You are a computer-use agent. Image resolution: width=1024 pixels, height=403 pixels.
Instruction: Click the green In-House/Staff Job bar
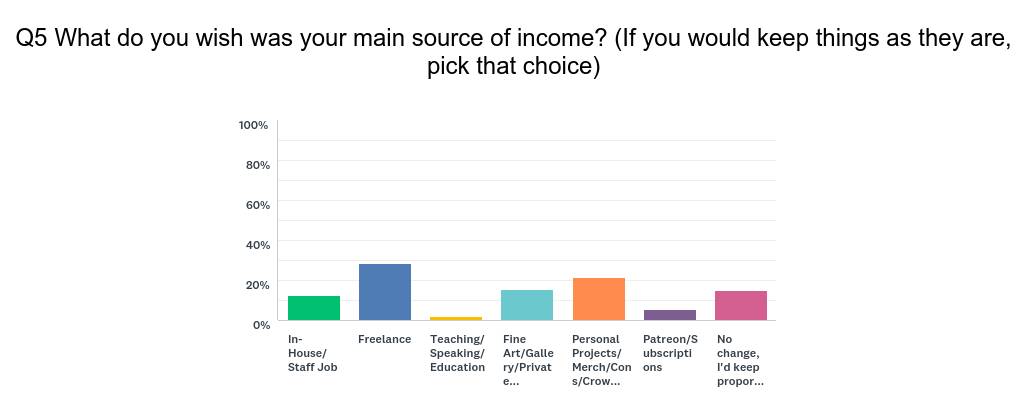313,308
